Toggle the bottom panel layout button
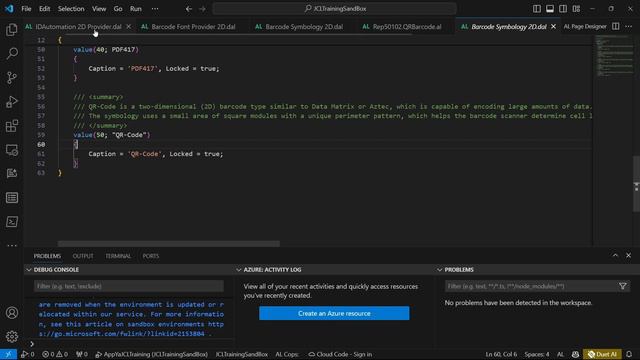This screenshot has height=360, width=640. pyautogui.click(x=550, y=9)
